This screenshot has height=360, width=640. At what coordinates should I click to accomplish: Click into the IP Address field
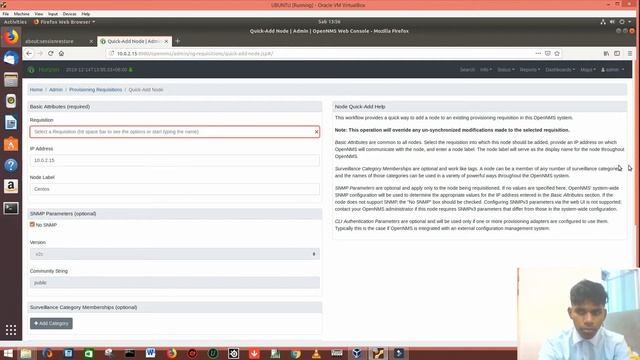click(175, 160)
